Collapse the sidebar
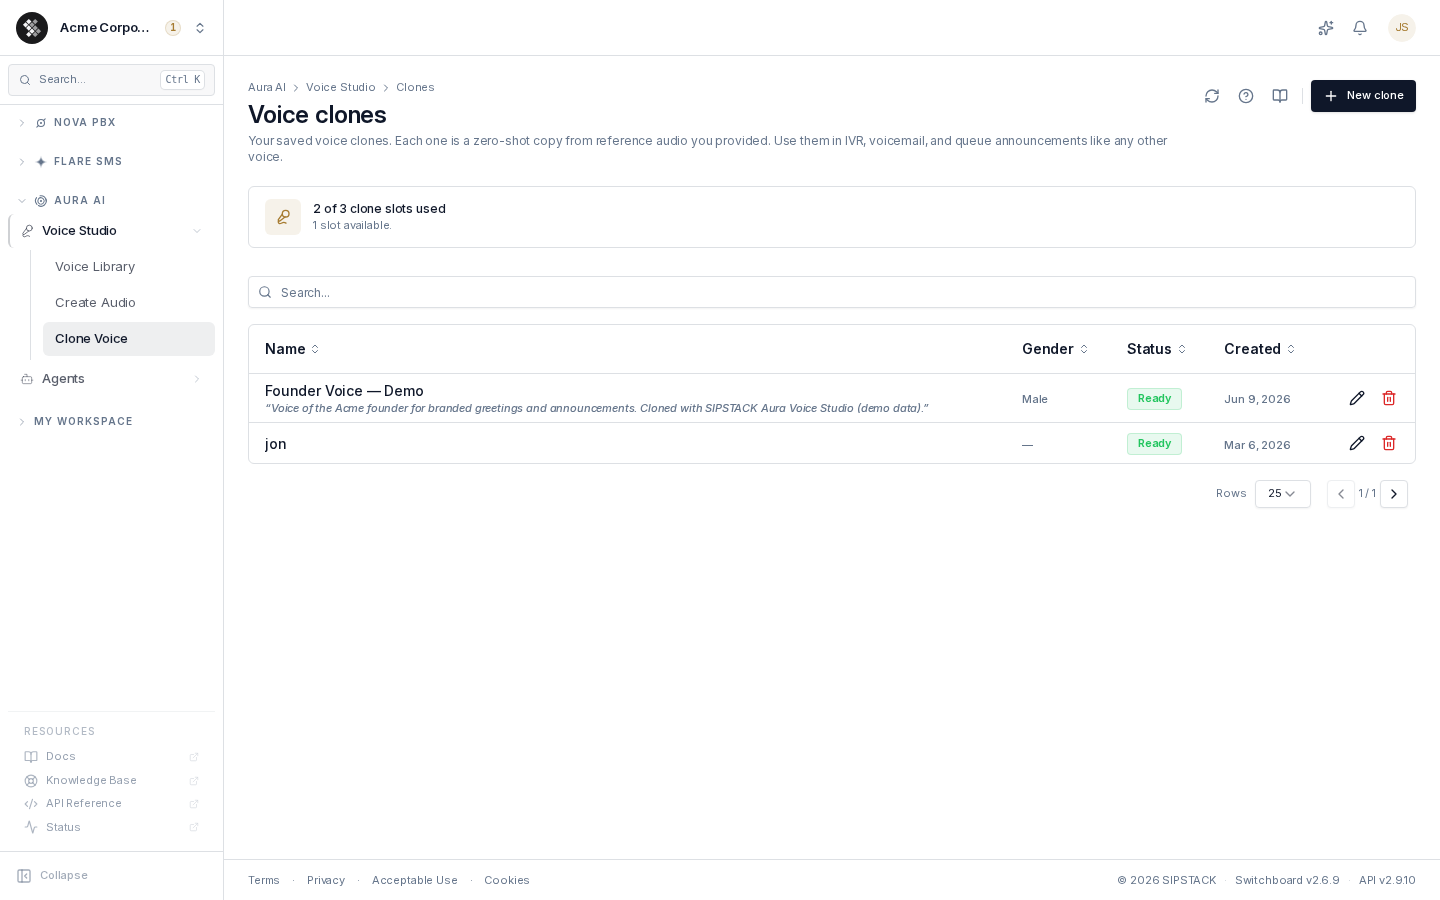This screenshot has height=900, width=1440. coord(53,876)
